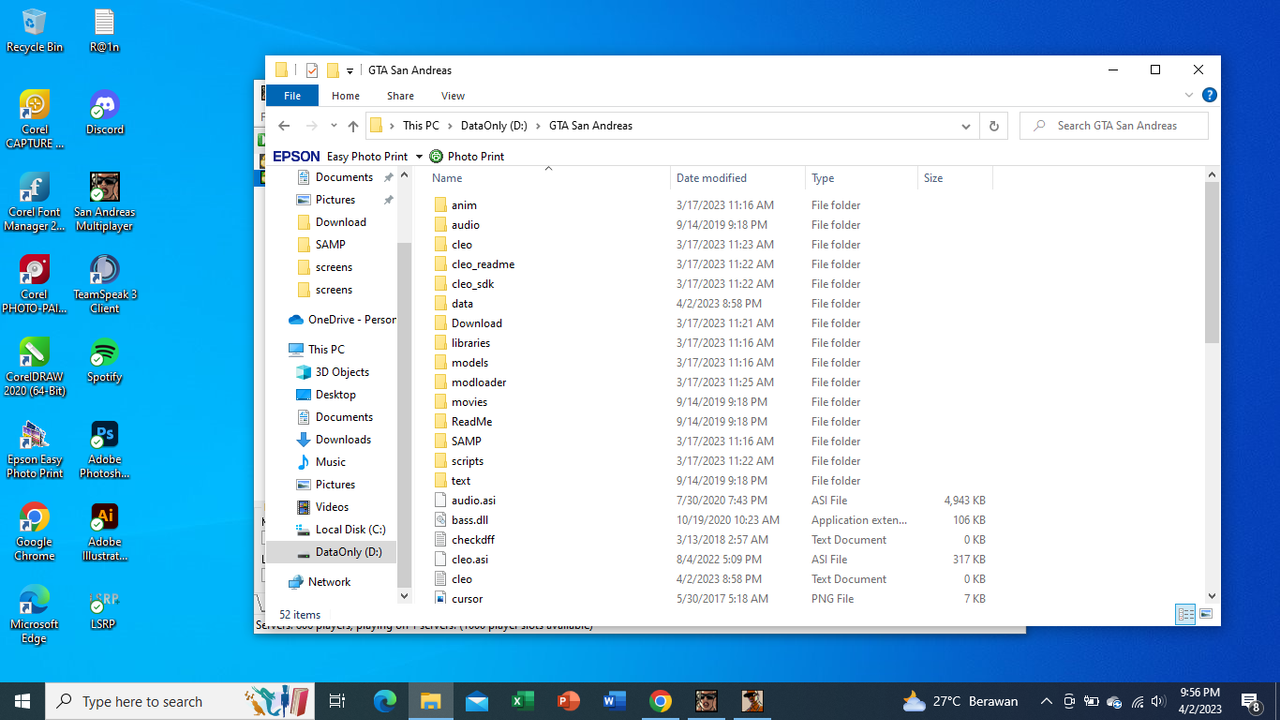The height and width of the screenshot is (720, 1280).
Task: Open Corel Font Manager desktop shortcut
Action: 34,201
